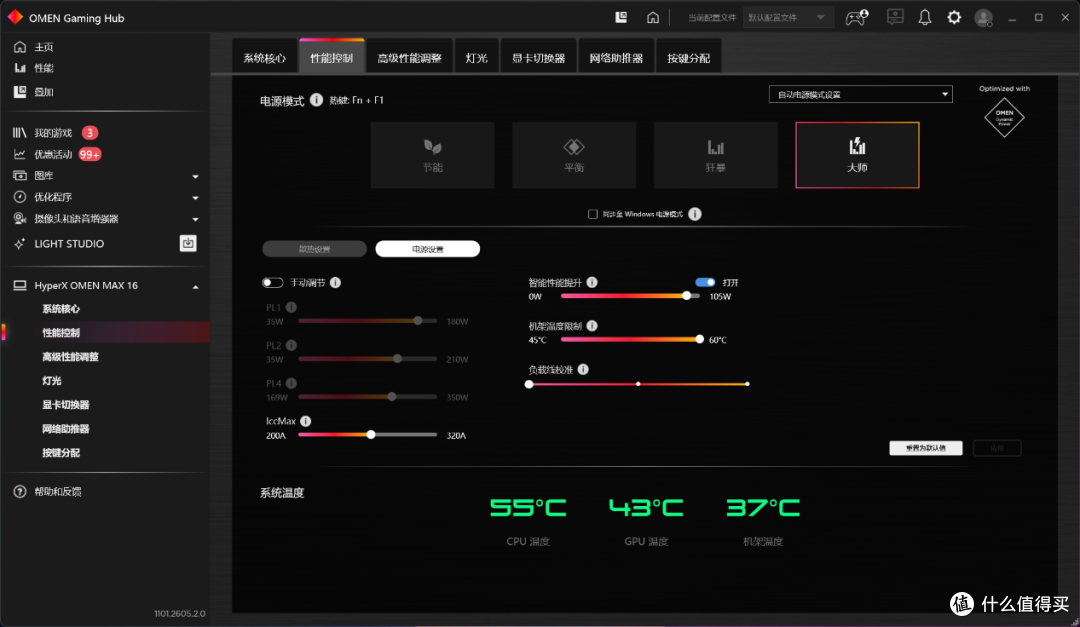Screen dimensions: 1080x627
Task: Switch to the 按键分配 tab
Action: (688, 58)
